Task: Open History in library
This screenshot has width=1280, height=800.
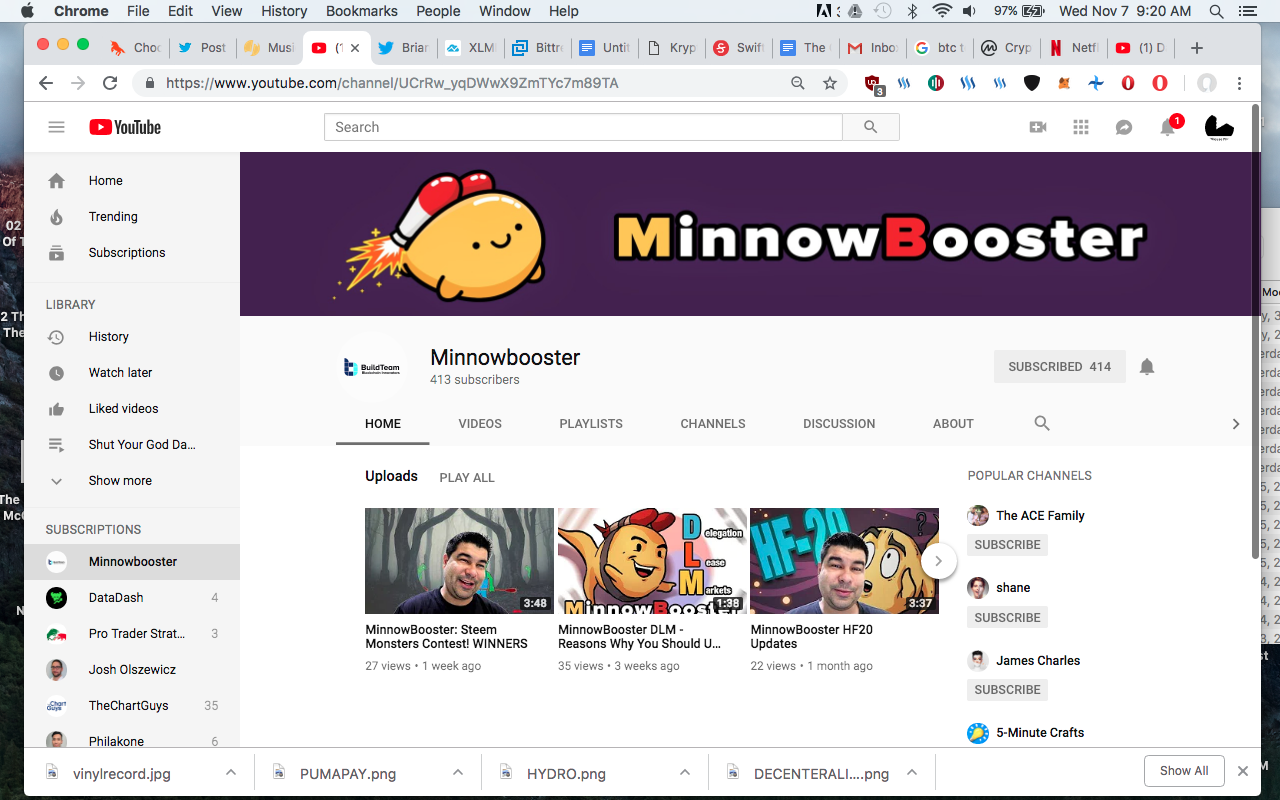Action: click(x=132, y=337)
